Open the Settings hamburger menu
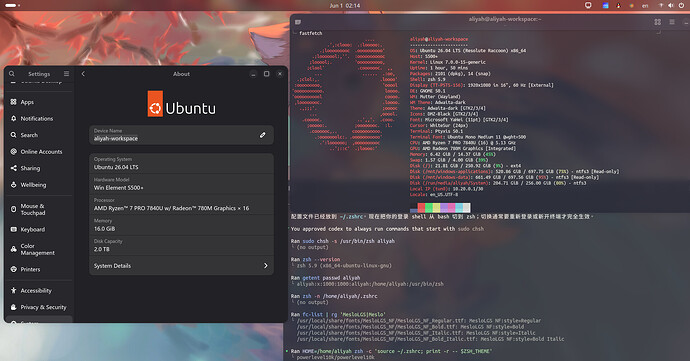The width and height of the screenshot is (690, 361). pyautogui.click(x=66, y=74)
